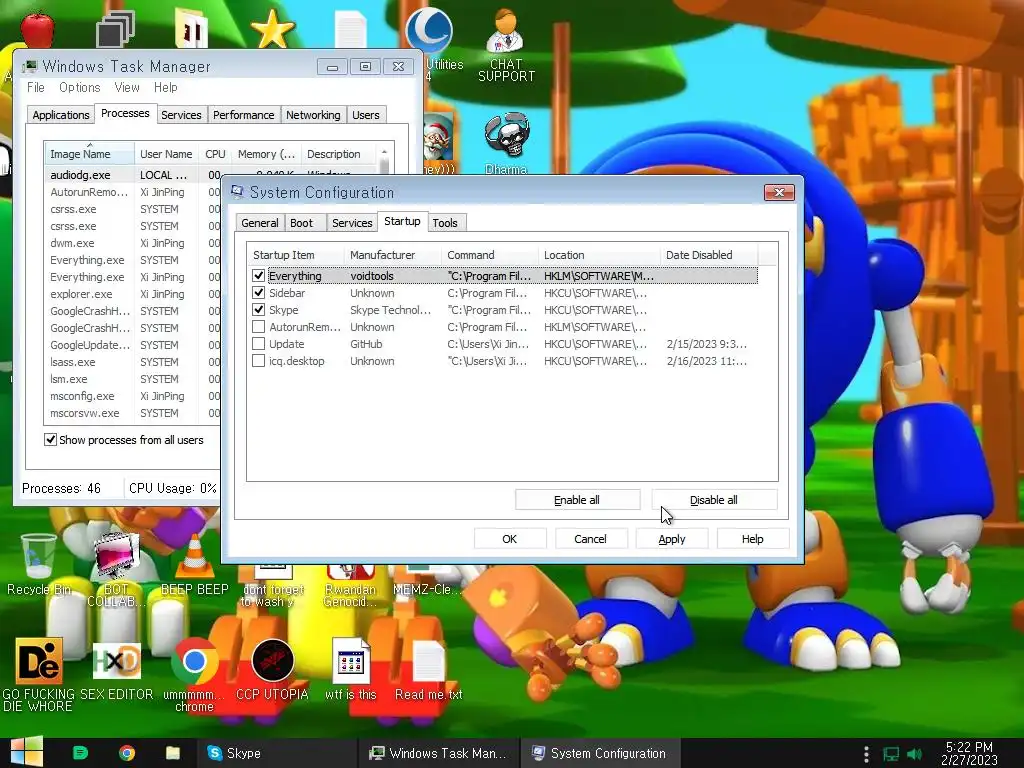Check the icq.desktop startup item
Viewport: 1024px width, 768px height.
pos(259,360)
